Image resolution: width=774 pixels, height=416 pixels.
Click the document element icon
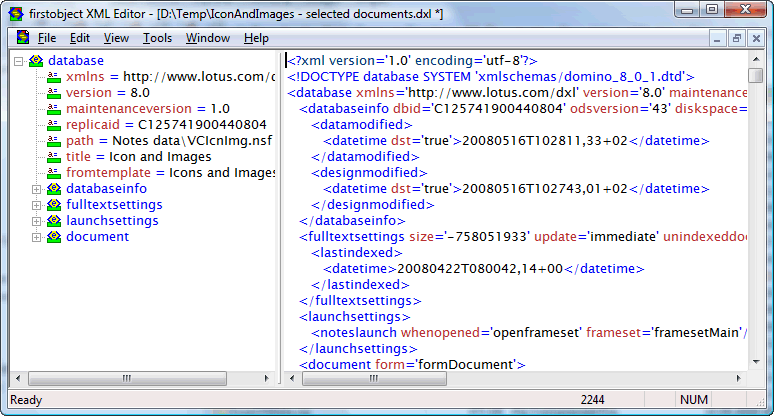pyautogui.click(x=54, y=237)
